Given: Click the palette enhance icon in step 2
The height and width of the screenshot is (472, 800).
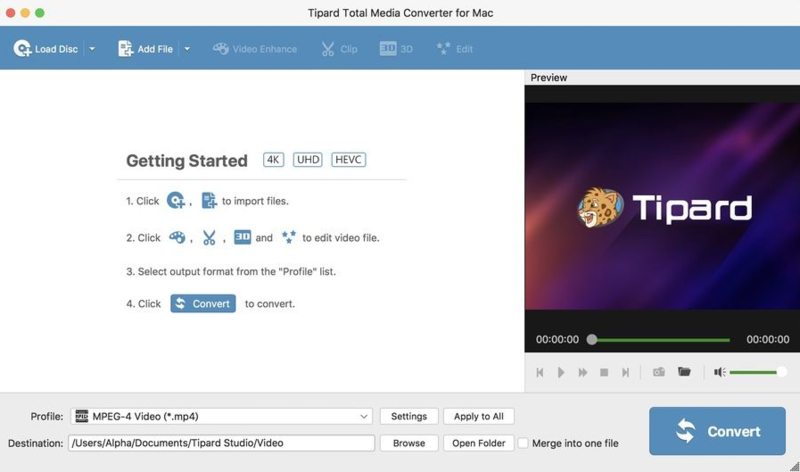Looking at the screenshot, I should [177, 237].
